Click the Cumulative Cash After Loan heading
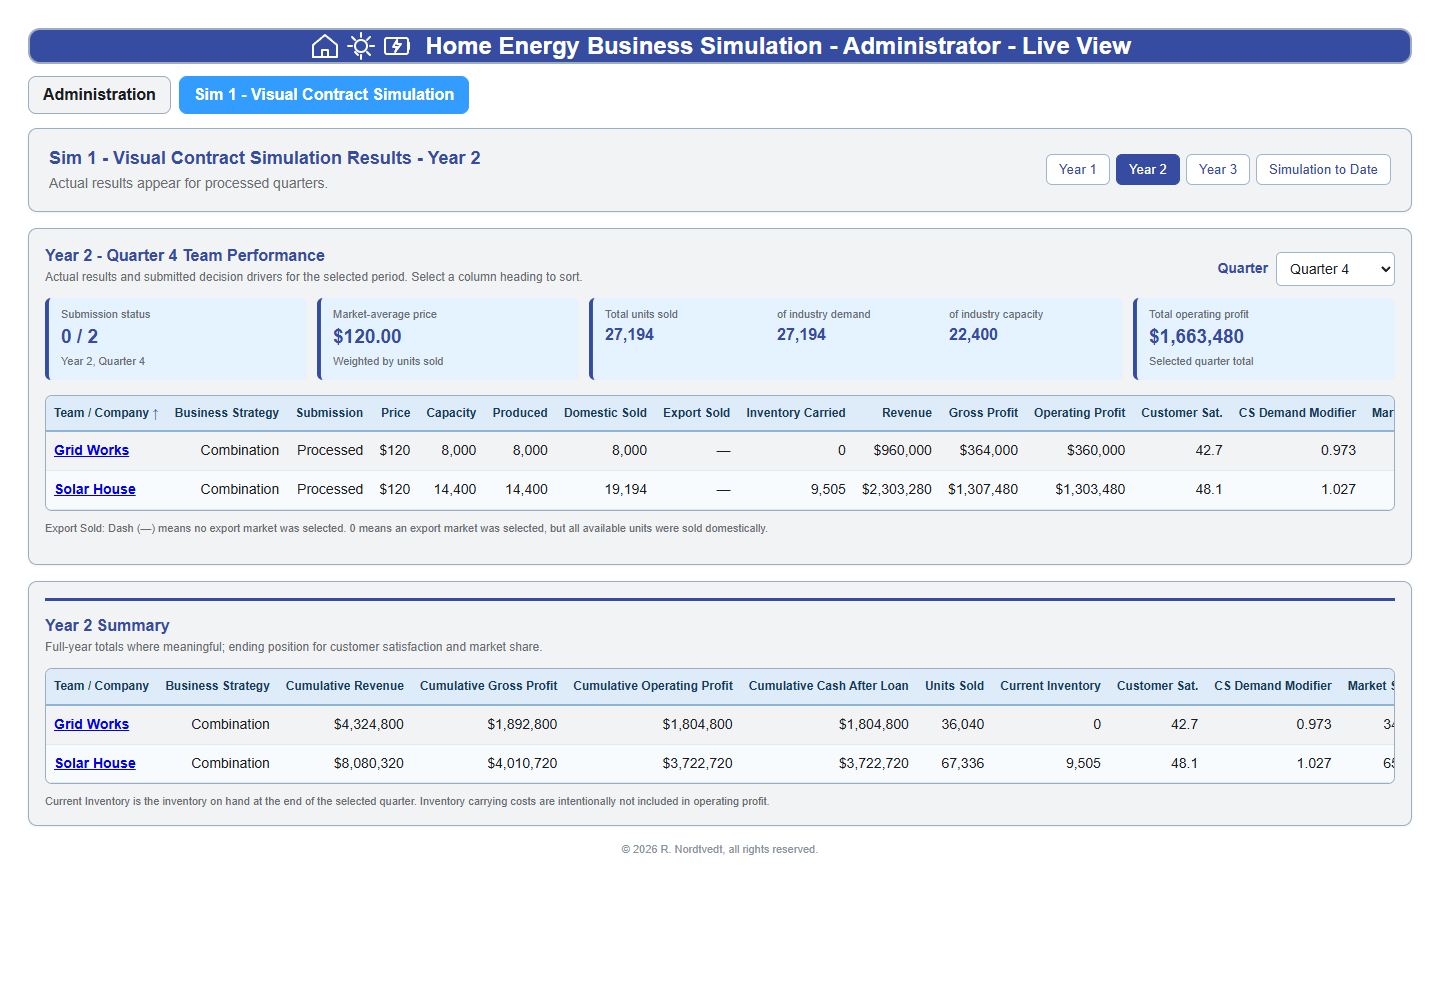 pos(829,686)
